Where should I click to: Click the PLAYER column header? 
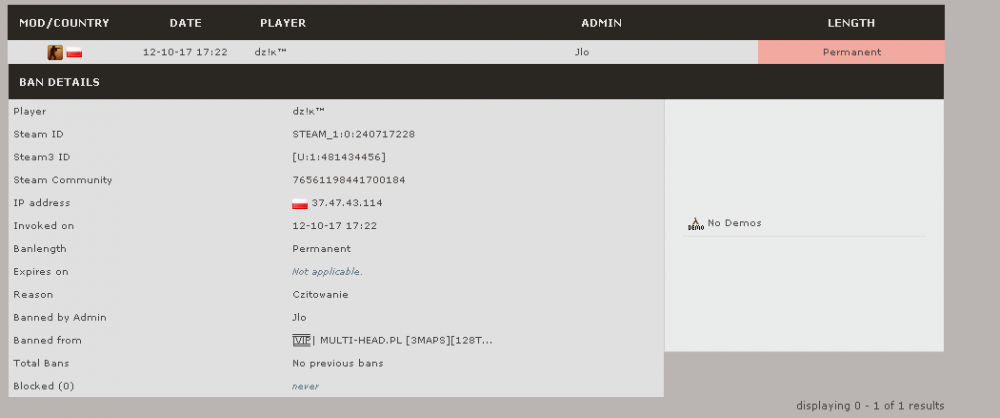coord(283,22)
